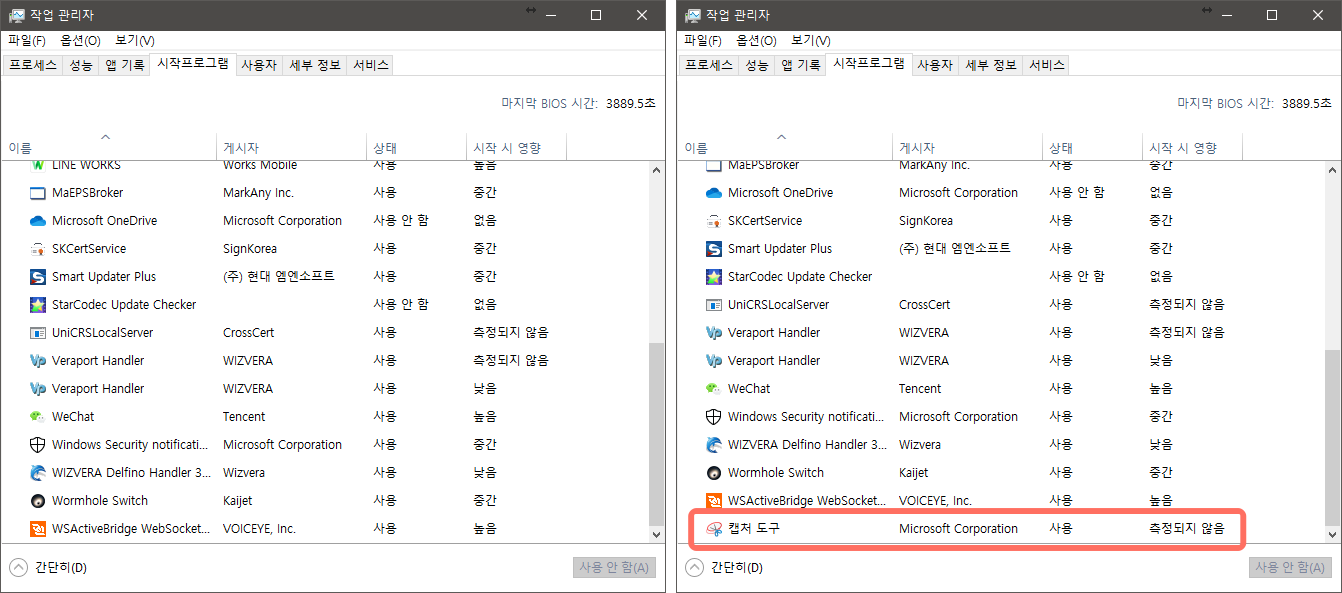
Task: Click SKCertService icon in left window
Action: coord(38,249)
